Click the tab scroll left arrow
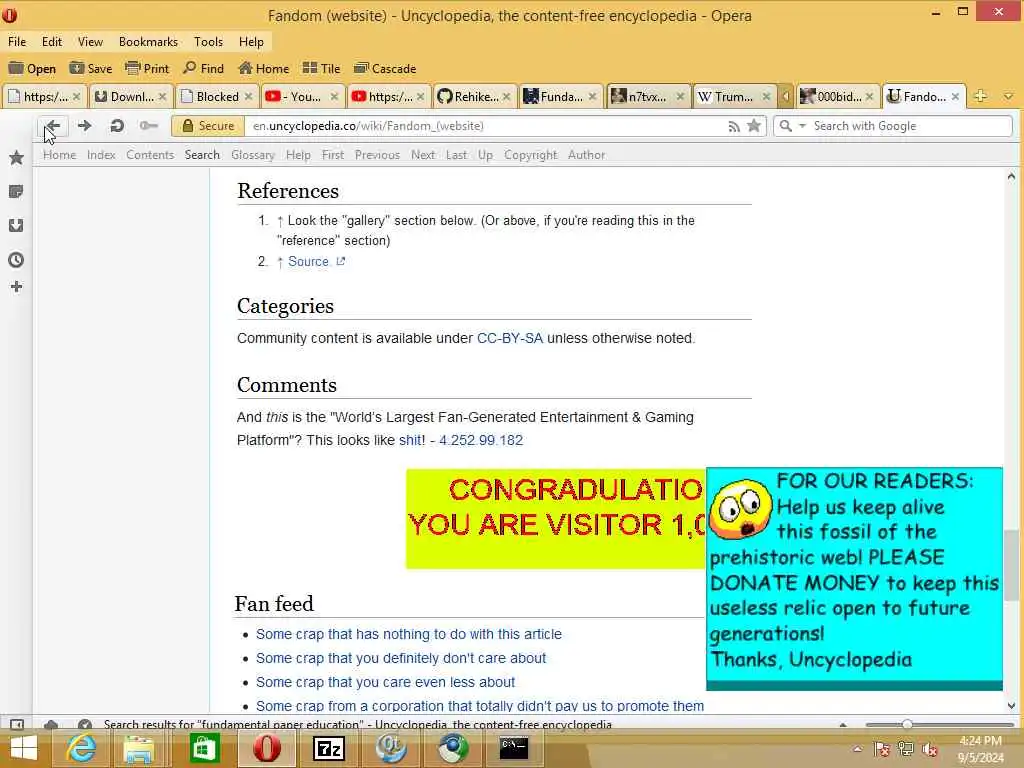The height and width of the screenshot is (768, 1024). pos(786,97)
